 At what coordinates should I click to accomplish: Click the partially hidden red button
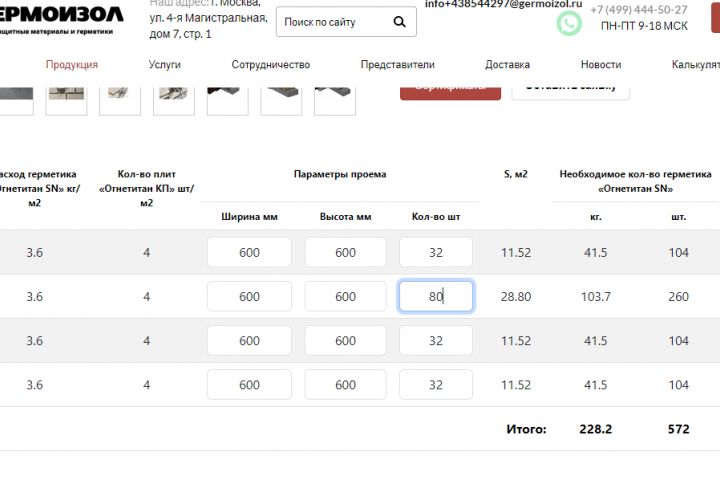pos(450,90)
